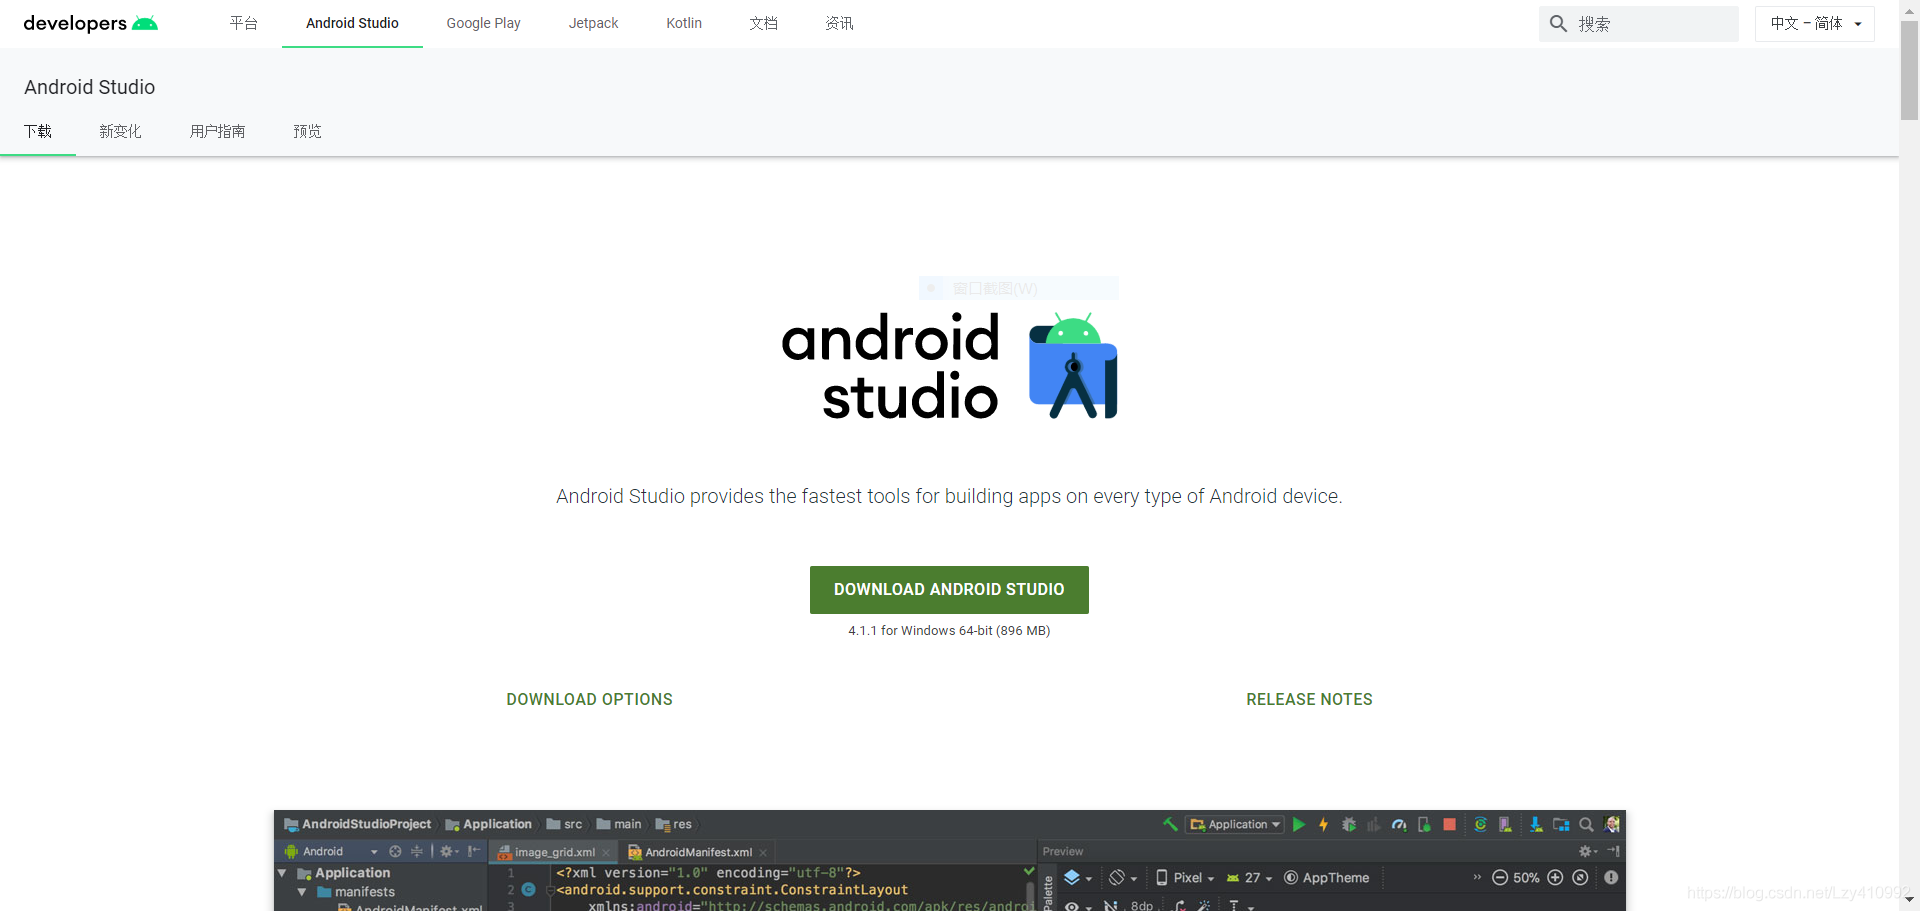Screen dimensions: 1920x911
Task: Click the Download Android Studio button
Action: point(949,590)
